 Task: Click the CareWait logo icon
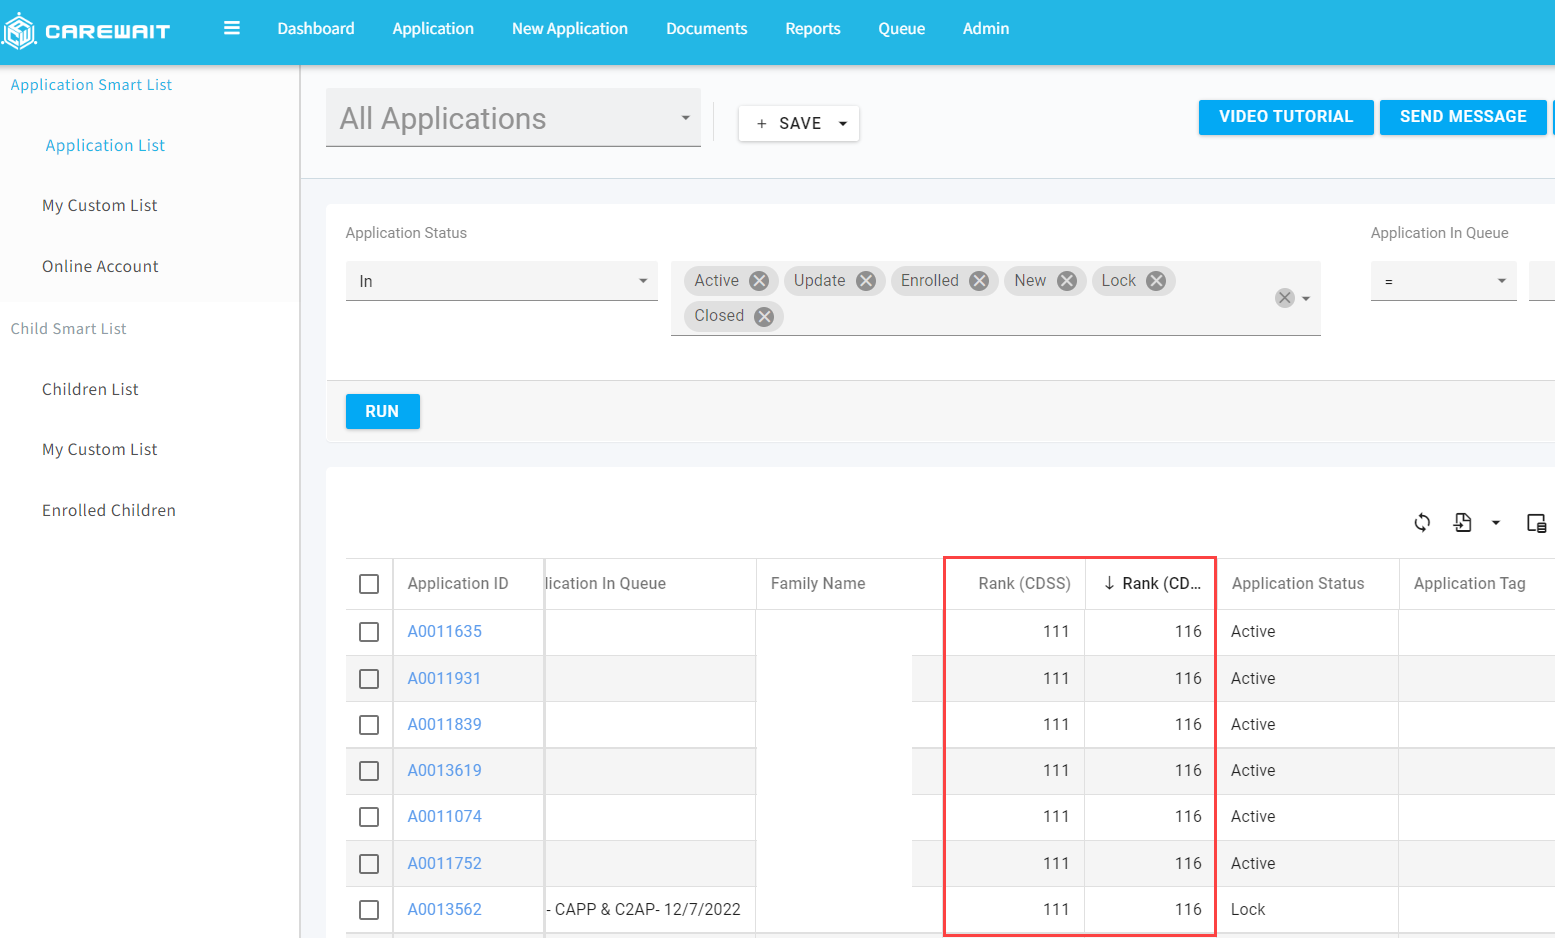coord(20,31)
